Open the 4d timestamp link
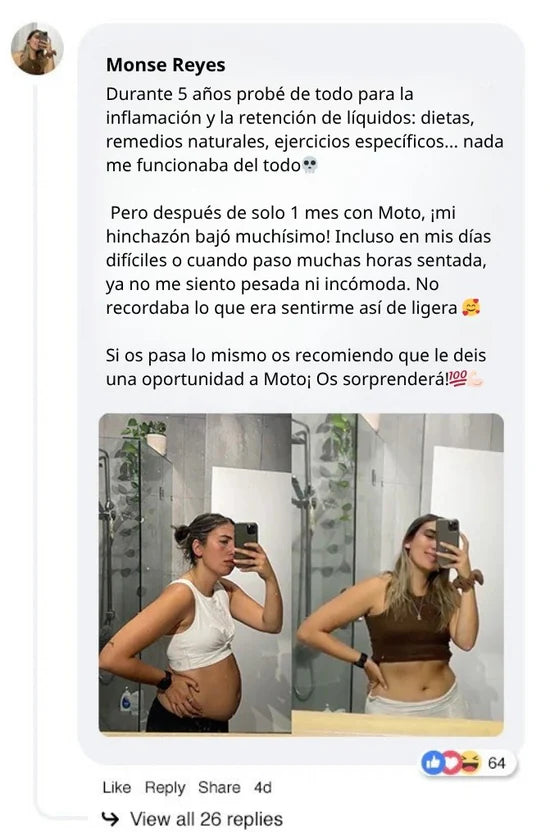Screen dimensions: 550x839 click(262, 787)
